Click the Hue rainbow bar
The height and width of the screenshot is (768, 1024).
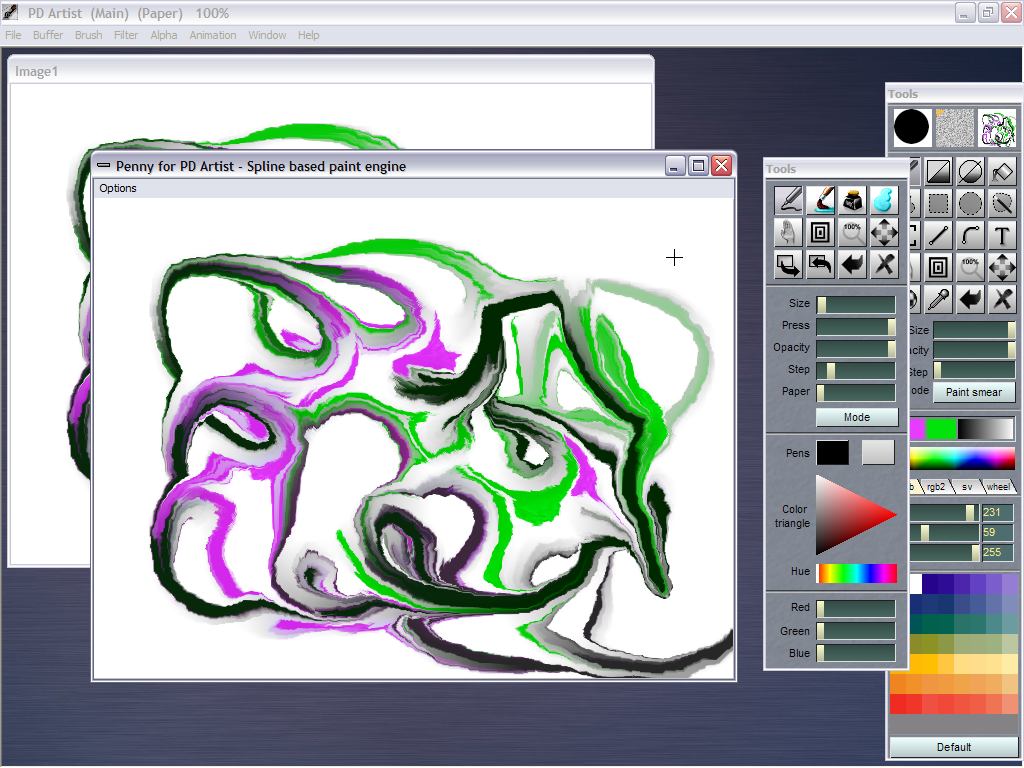click(x=857, y=573)
